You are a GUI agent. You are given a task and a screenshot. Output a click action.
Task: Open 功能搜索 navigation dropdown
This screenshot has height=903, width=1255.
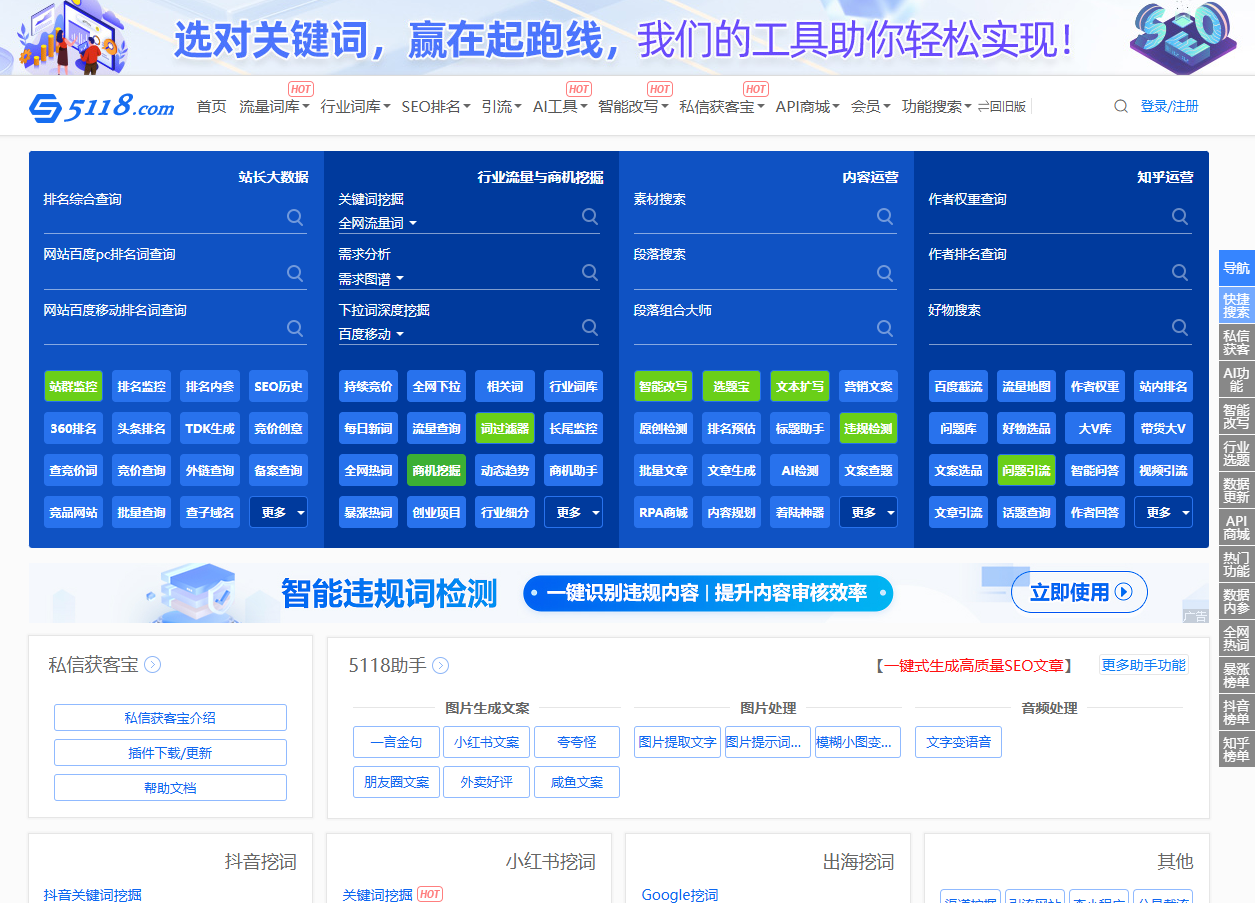coord(936,106)
